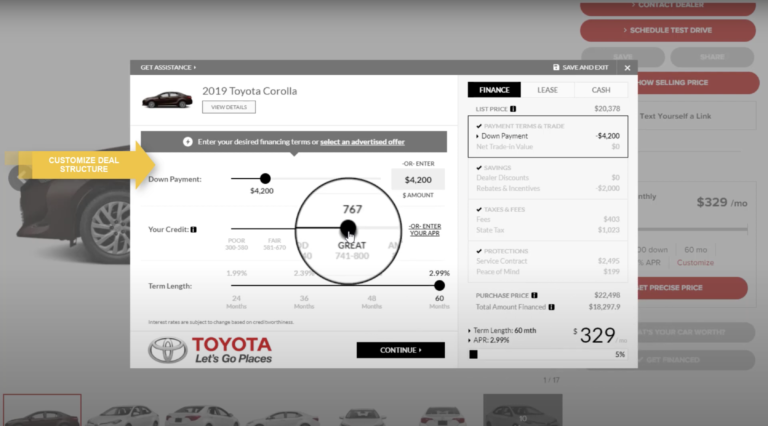The image size is (768, 426).
Task: Click the Continue button
Action: pyautogui.click(x=401, y=350)
